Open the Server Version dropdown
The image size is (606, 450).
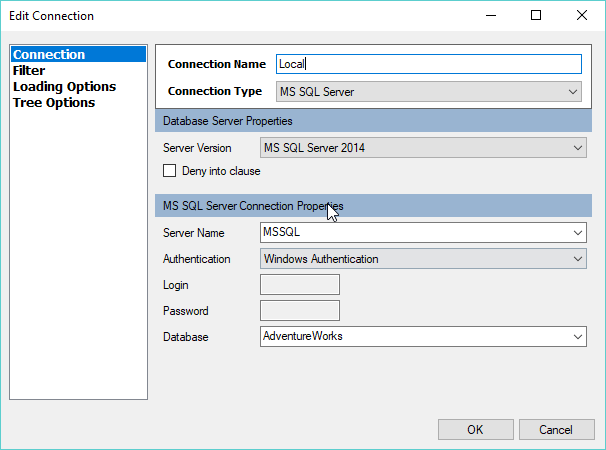(x=423, y=148)
